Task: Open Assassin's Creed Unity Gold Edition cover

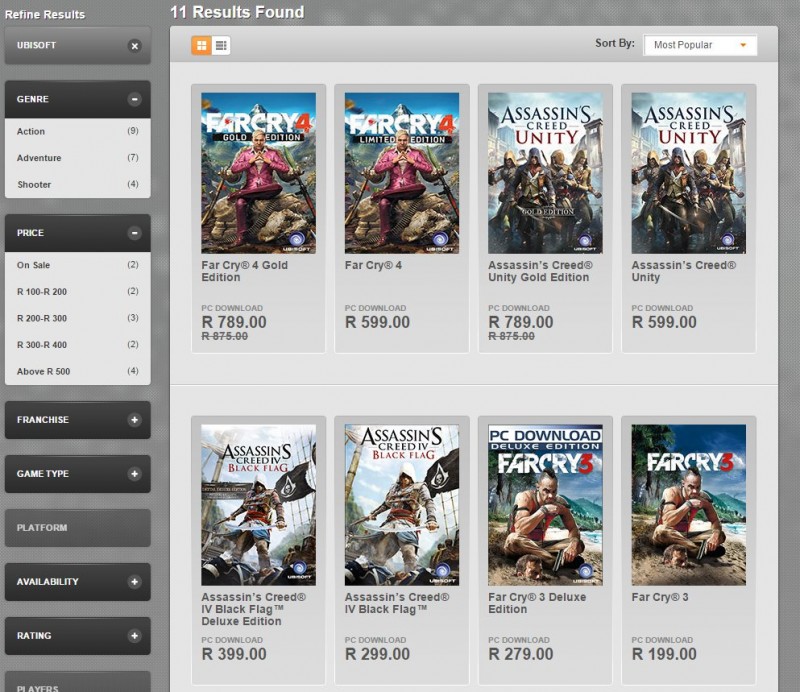Action: (545, 173)
